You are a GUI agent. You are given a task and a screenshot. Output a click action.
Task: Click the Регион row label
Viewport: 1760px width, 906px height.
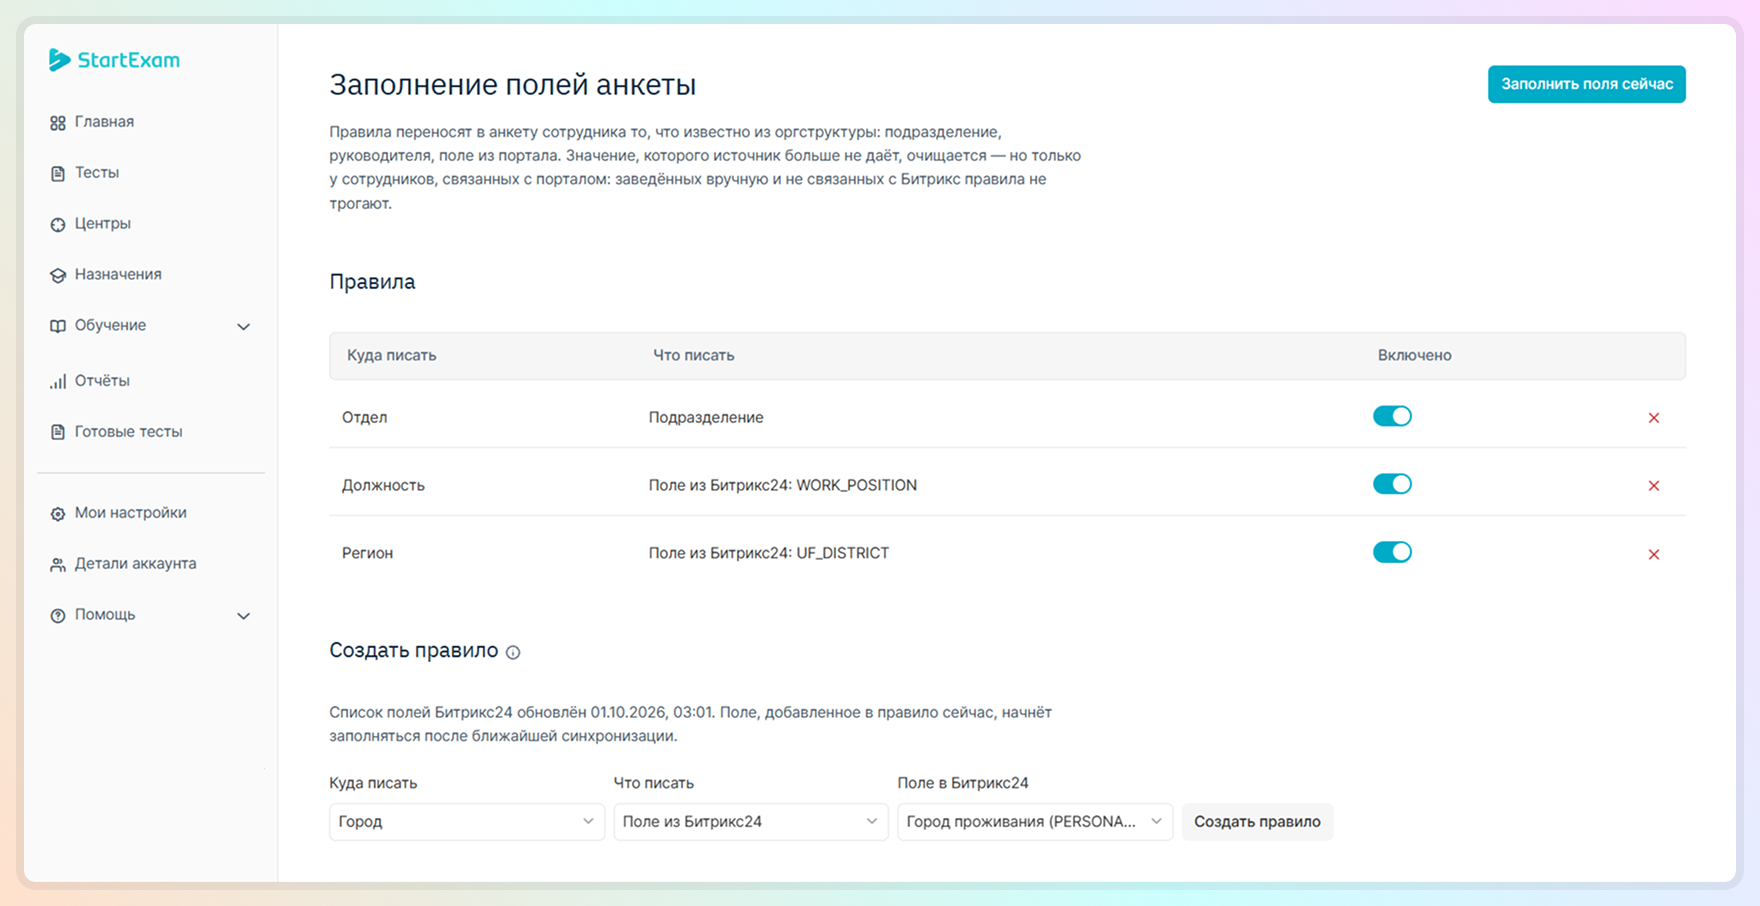click(367, 554)
